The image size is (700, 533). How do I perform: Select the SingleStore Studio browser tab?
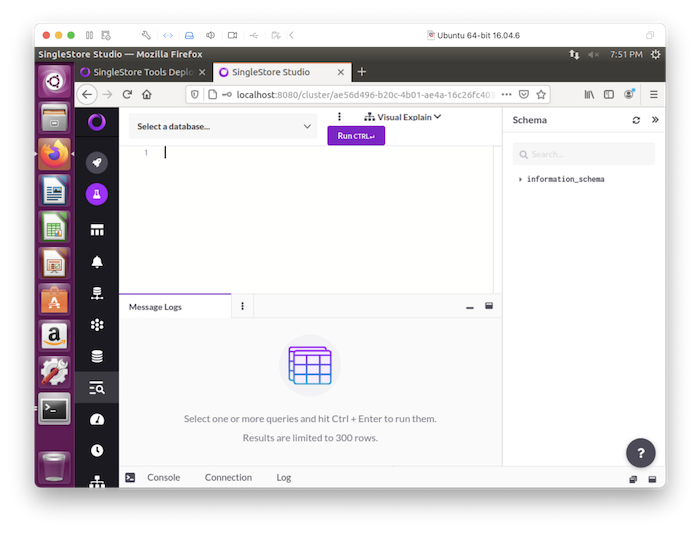(282, 72)
